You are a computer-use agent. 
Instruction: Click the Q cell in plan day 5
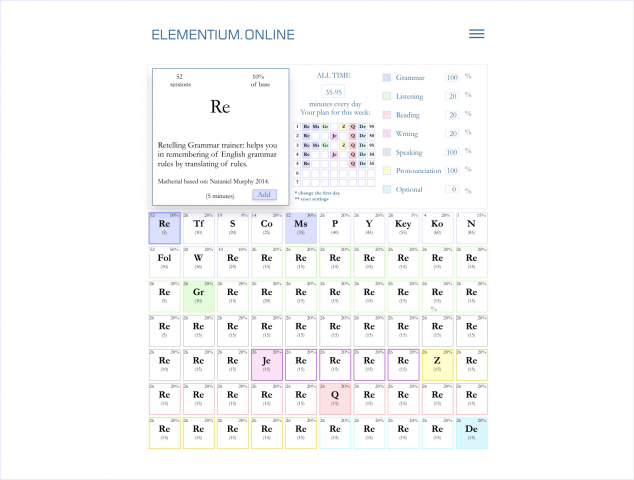pyautogui.click(x=353, y=164)
